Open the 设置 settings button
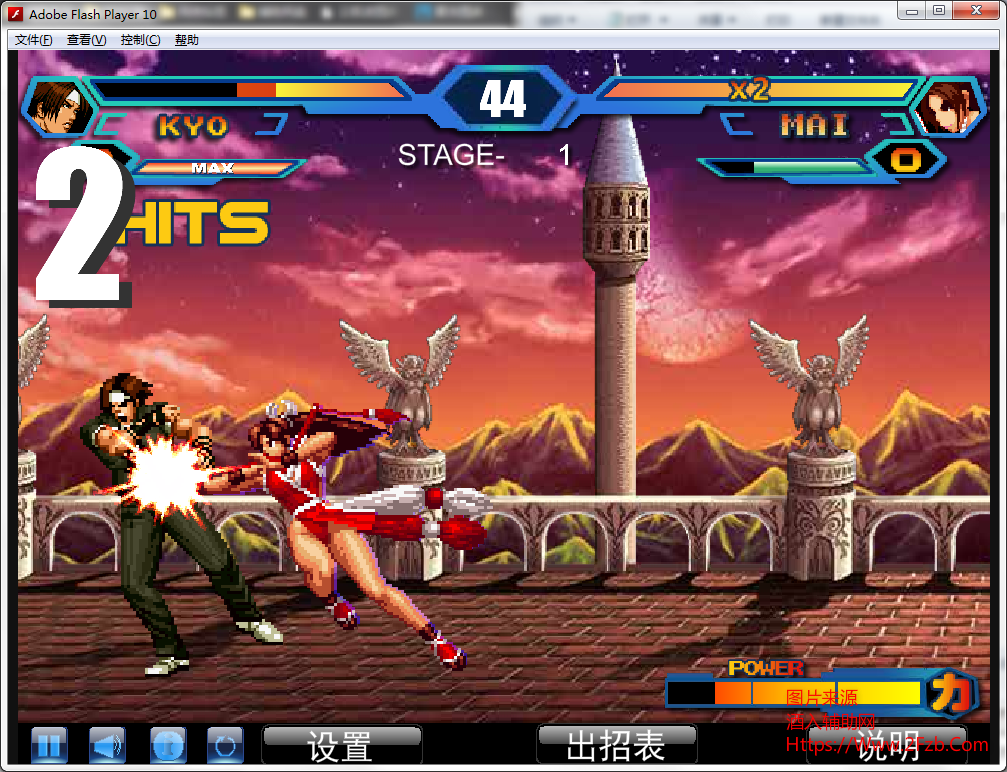Viewport: 1007px width, 772px height. 342,746
